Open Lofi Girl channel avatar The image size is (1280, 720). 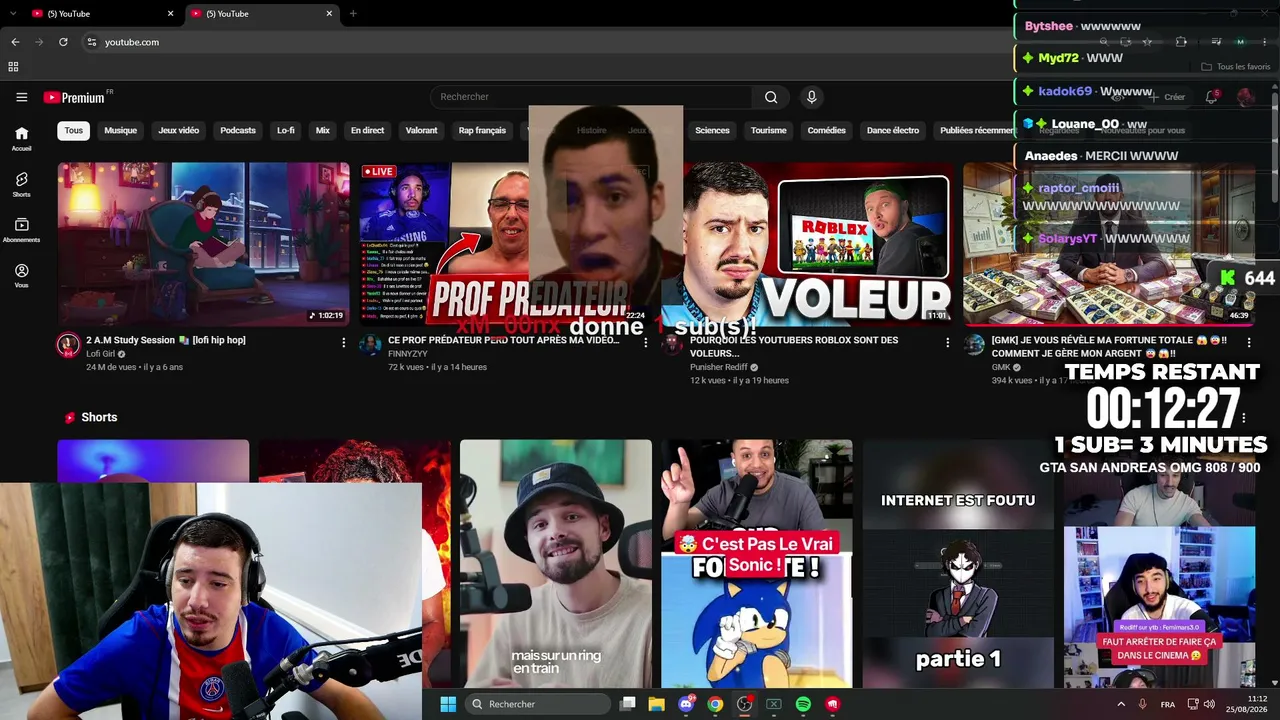click(68, 345)
